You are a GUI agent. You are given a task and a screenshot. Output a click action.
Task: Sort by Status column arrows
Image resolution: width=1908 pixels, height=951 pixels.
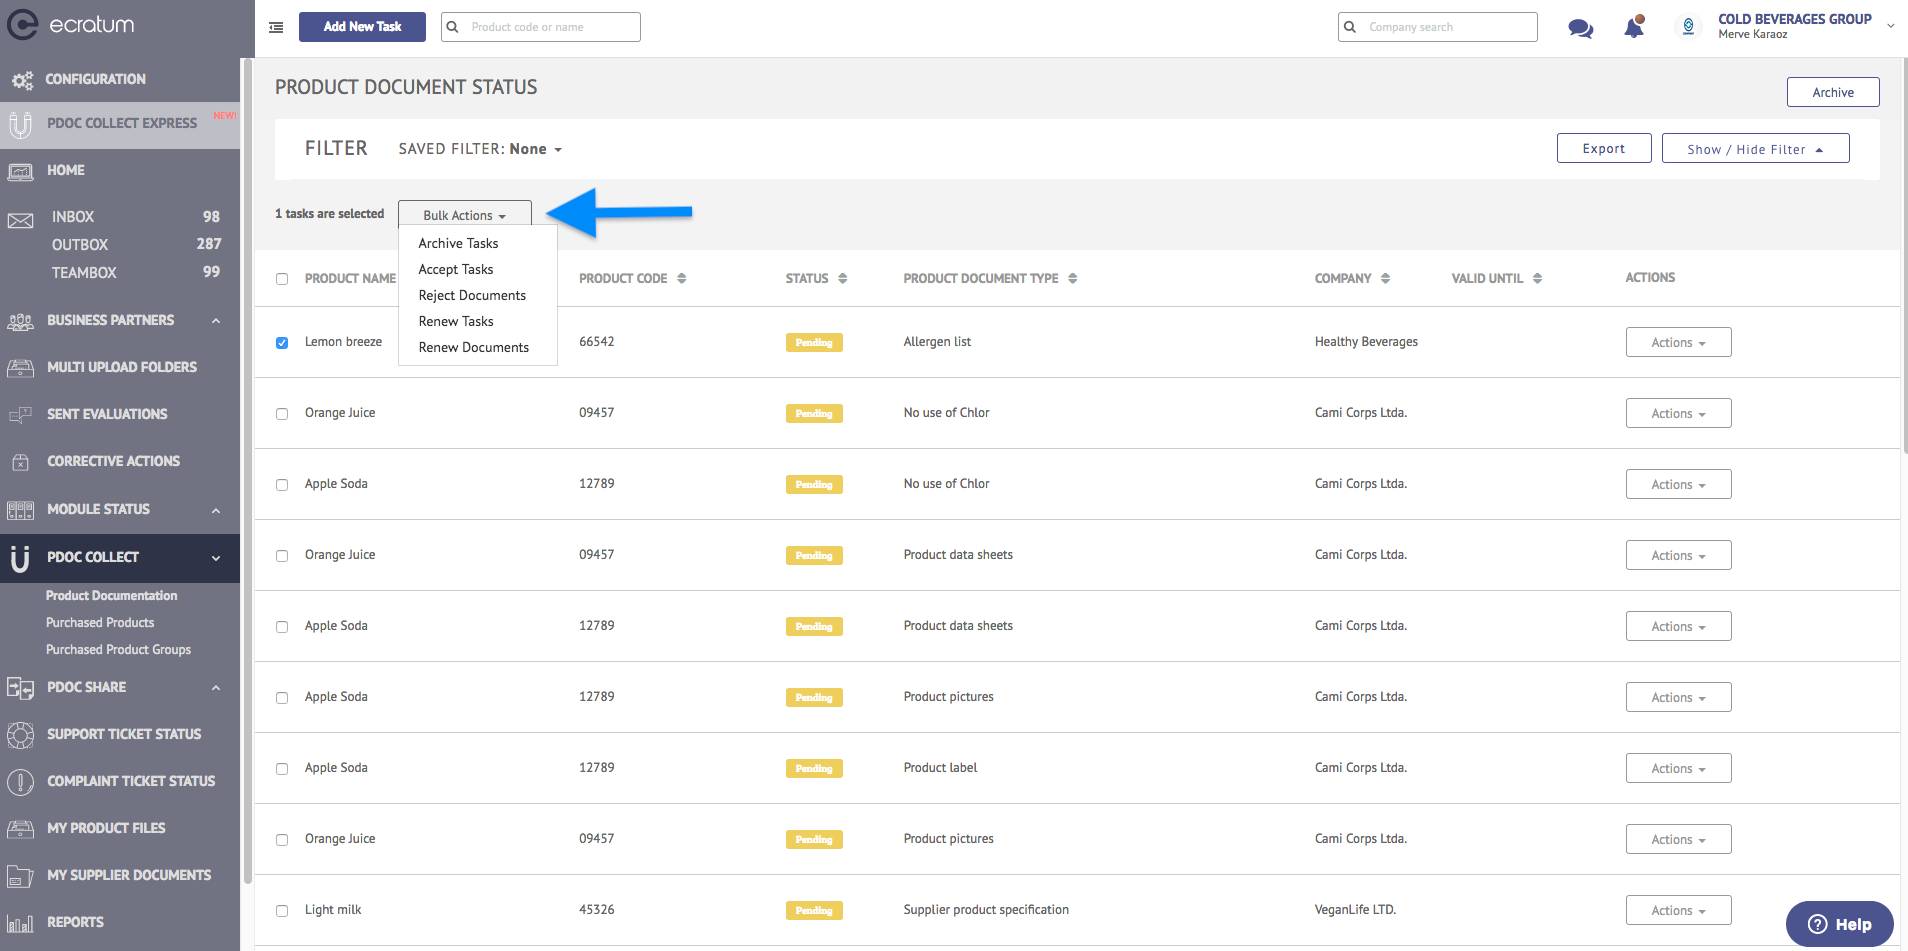(842, 279)
